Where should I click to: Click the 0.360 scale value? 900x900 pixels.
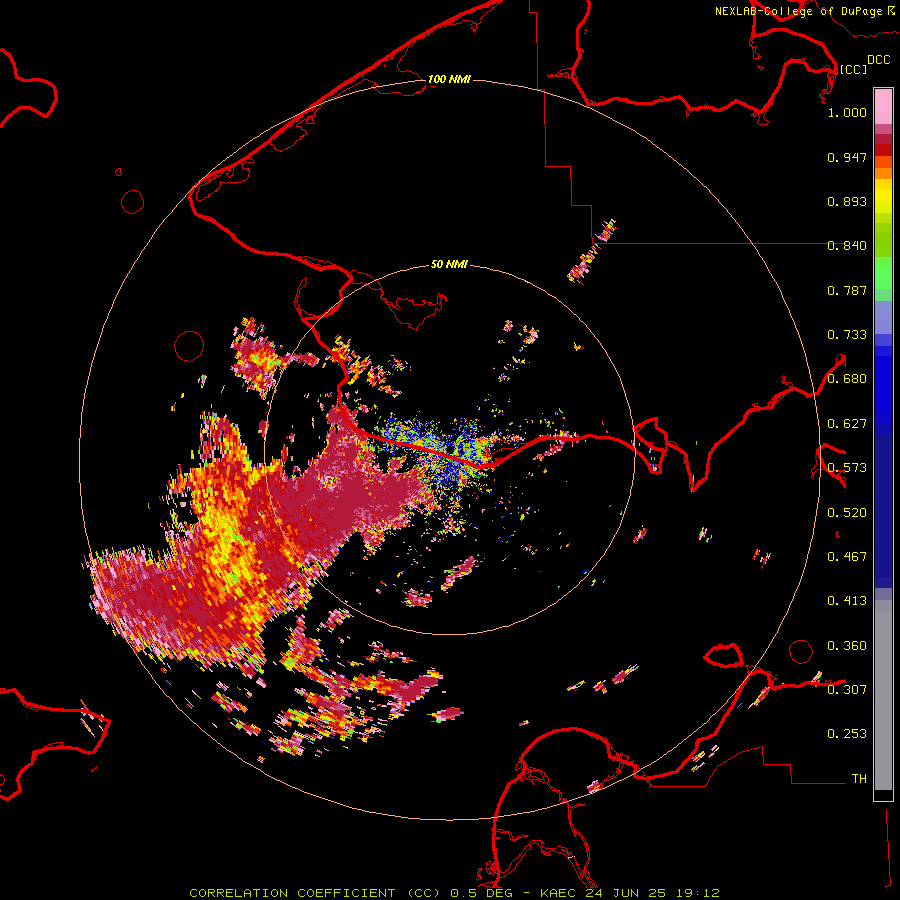pos(847,646)
